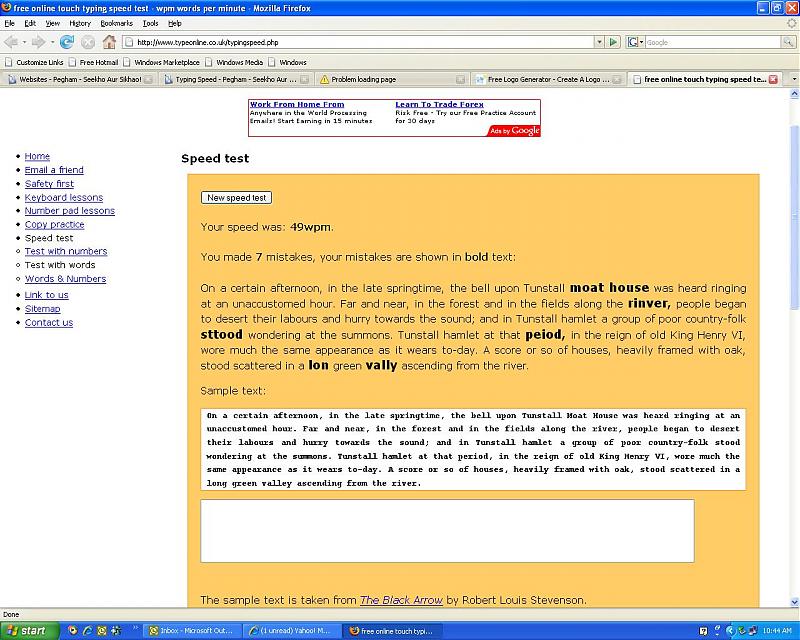
Task: Open the Contact us link
Action: (x=49, y=323)
